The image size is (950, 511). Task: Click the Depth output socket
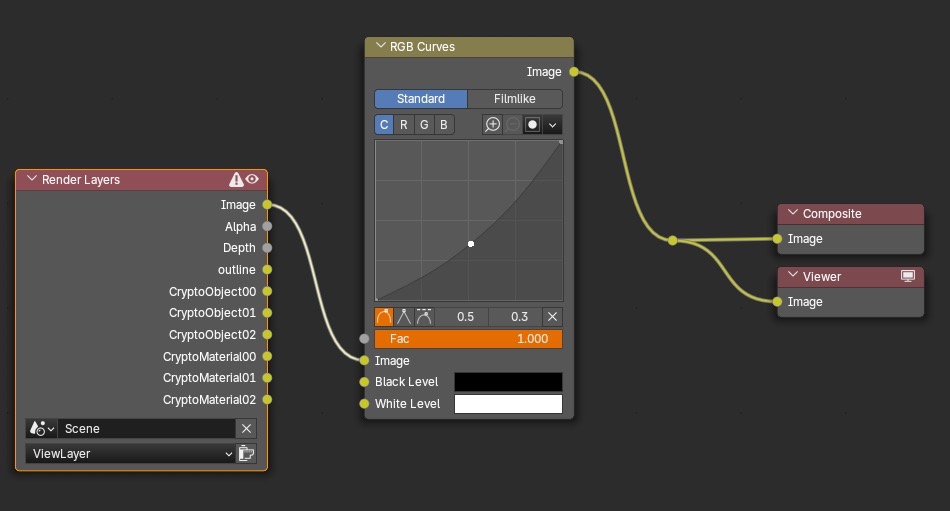pyautogui.click(x=267, y=248)
